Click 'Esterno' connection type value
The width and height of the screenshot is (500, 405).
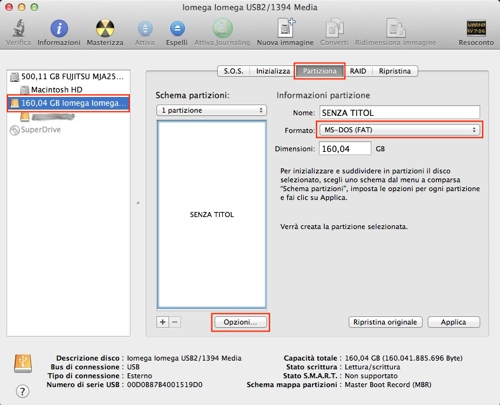[x=139, y=376]
